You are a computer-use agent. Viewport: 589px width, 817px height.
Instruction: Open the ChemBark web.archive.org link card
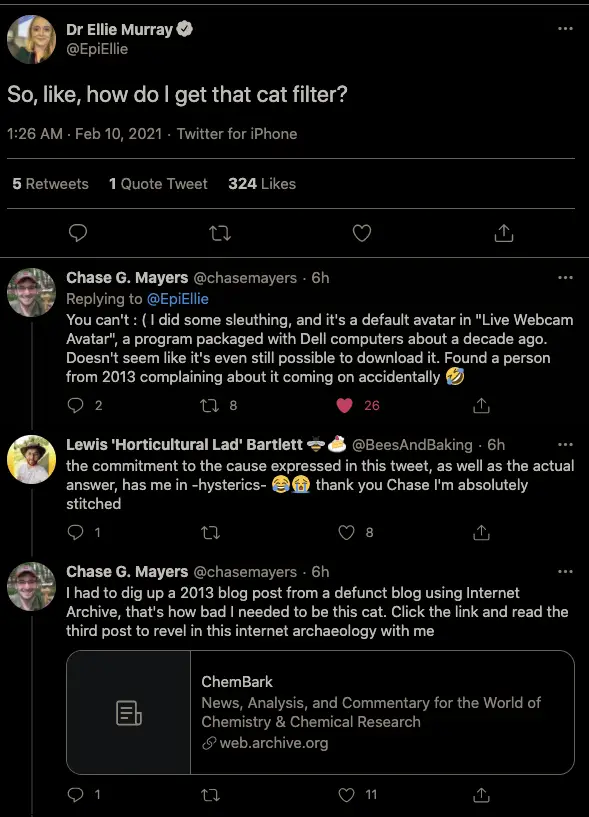click(321, 712)
